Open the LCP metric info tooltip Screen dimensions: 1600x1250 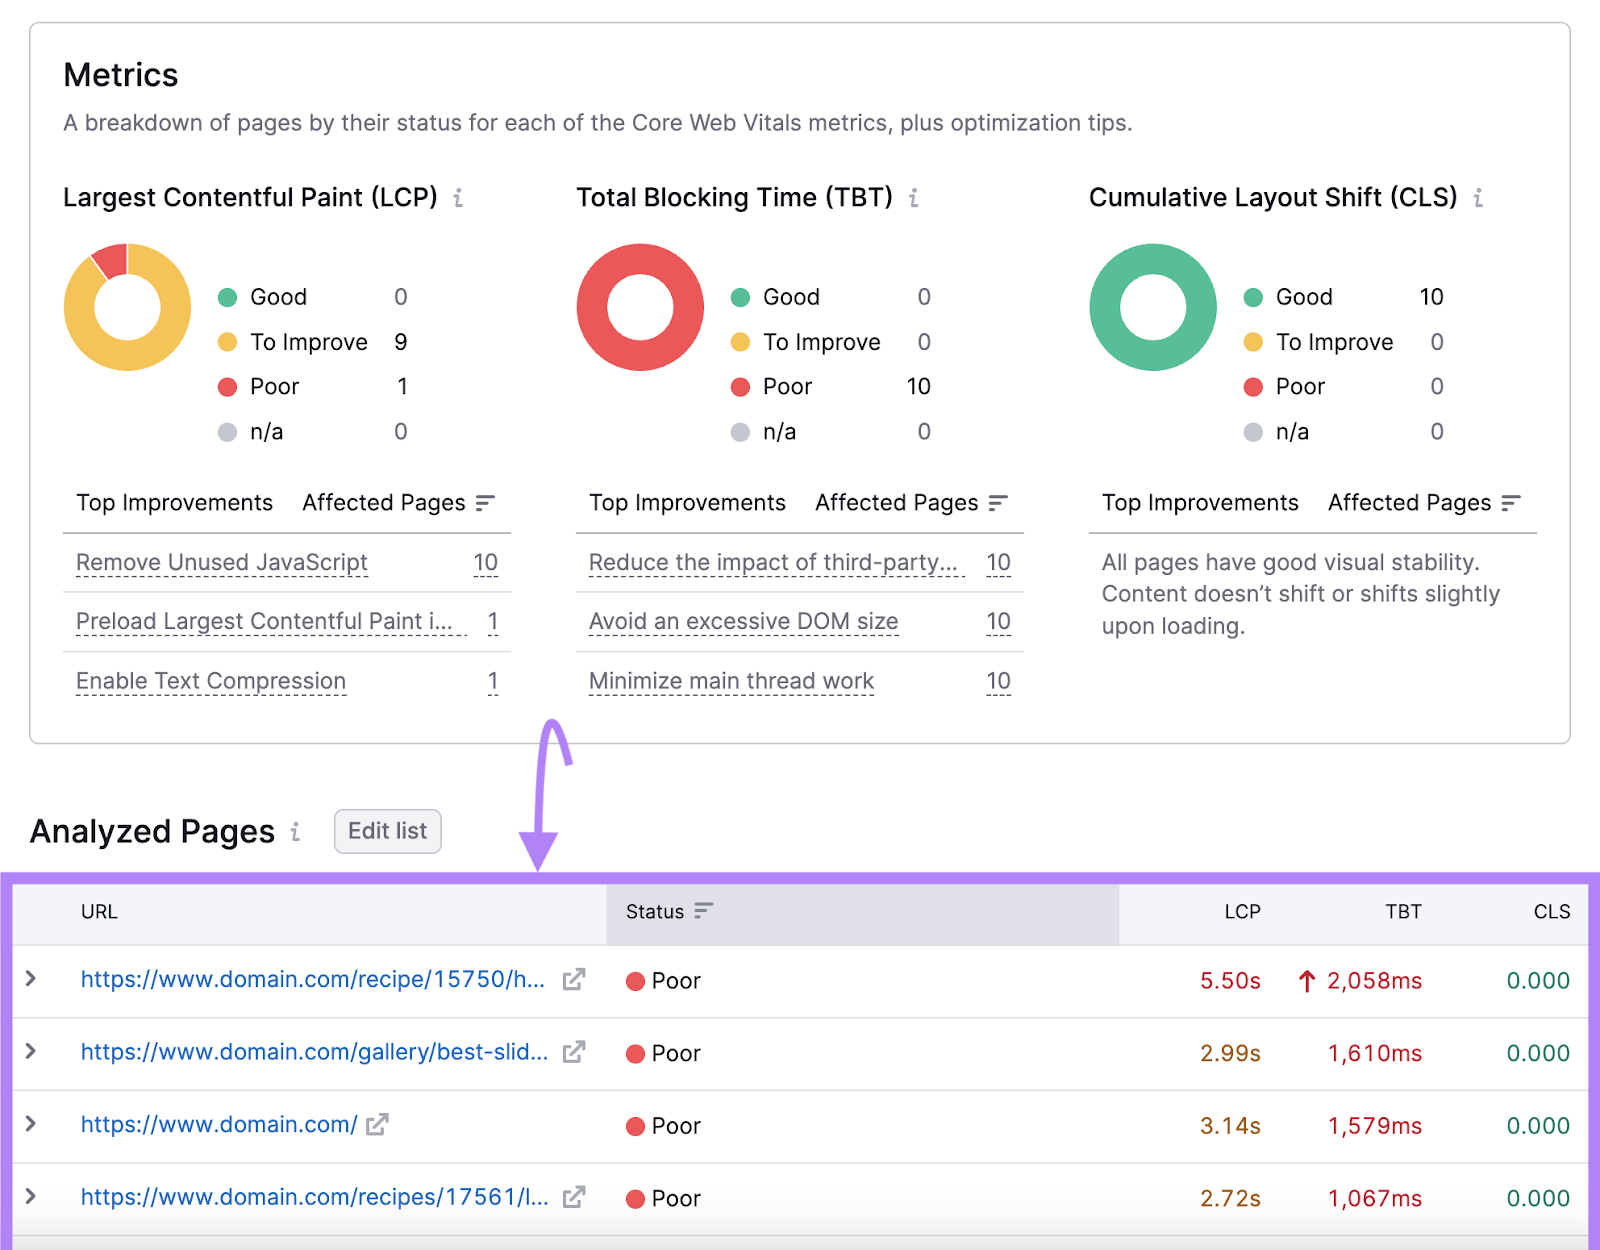coord(458,198)
